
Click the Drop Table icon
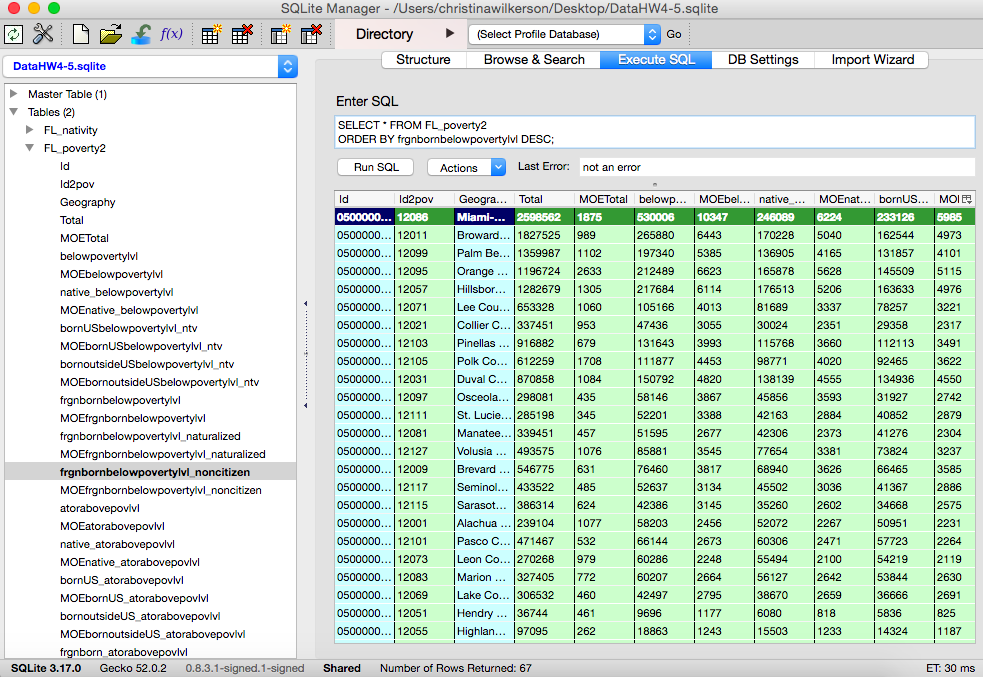point(242,34)
